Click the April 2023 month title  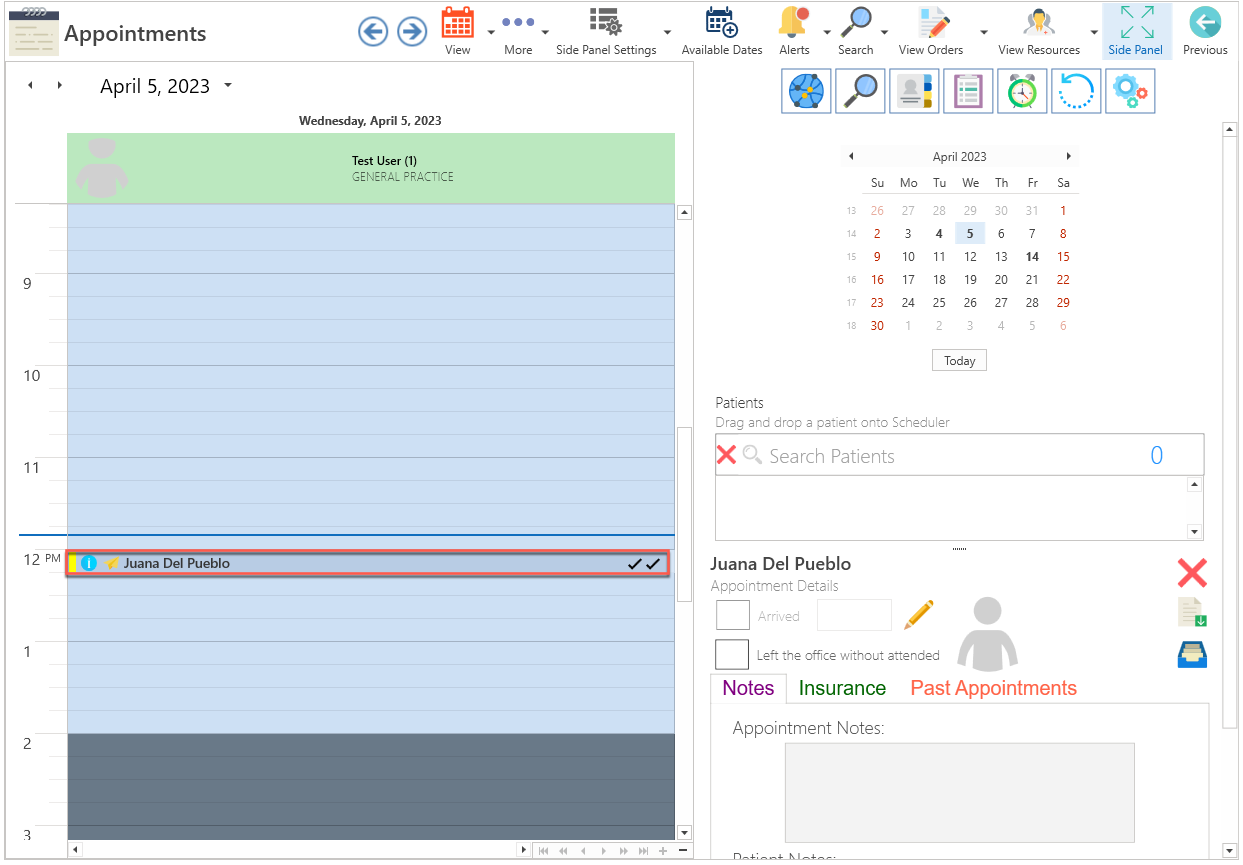point(959,156)
